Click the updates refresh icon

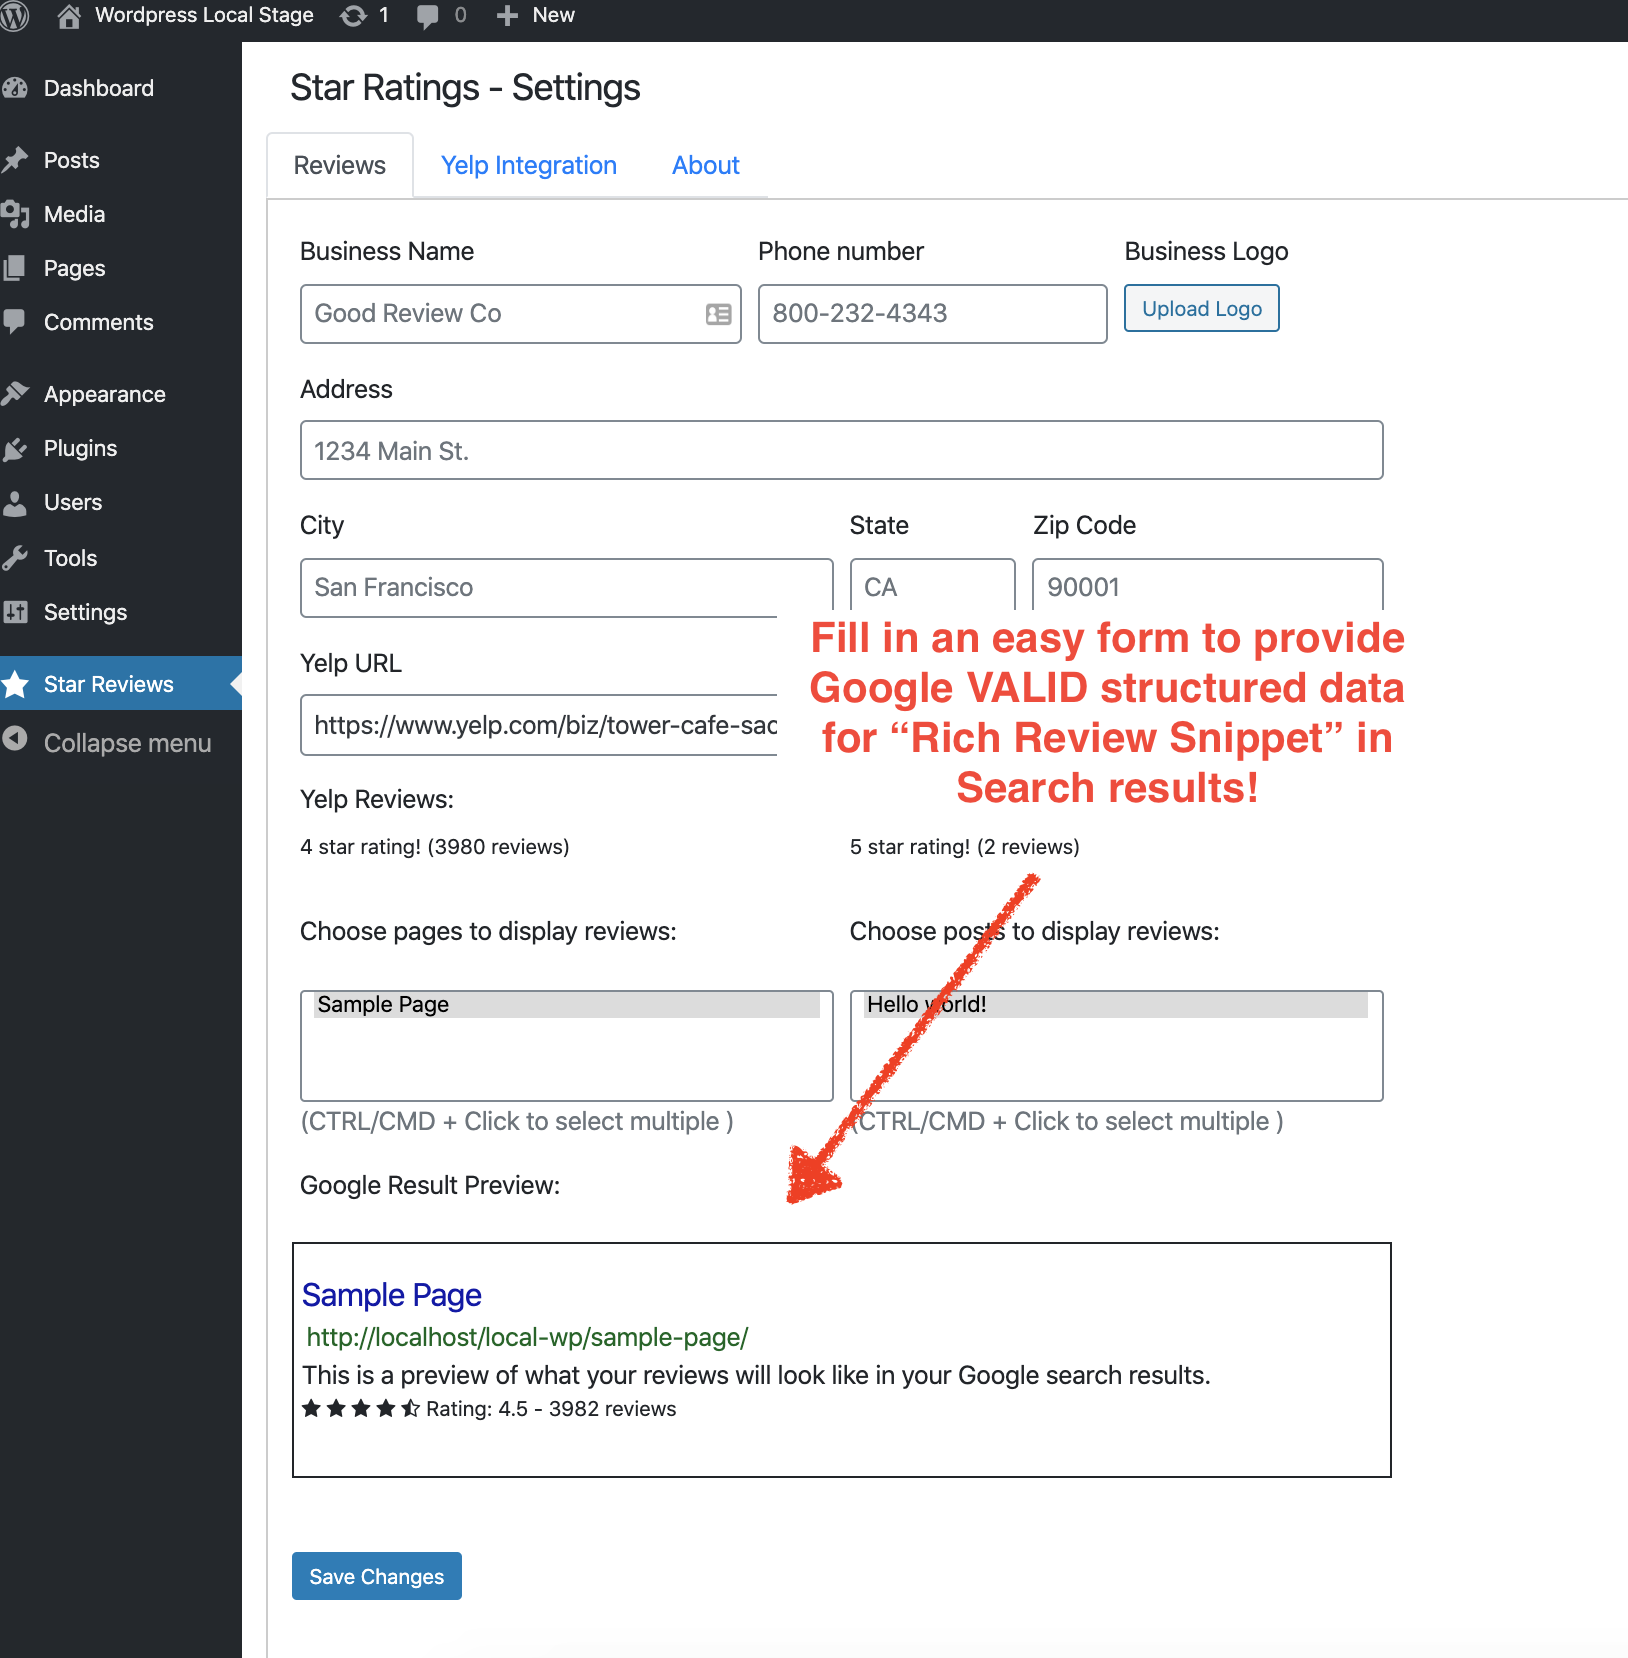click(353, 16)
